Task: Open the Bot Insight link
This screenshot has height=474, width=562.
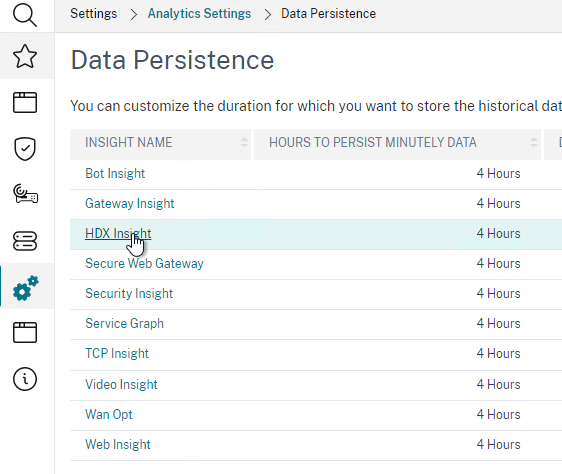Action: coord(115,174)
